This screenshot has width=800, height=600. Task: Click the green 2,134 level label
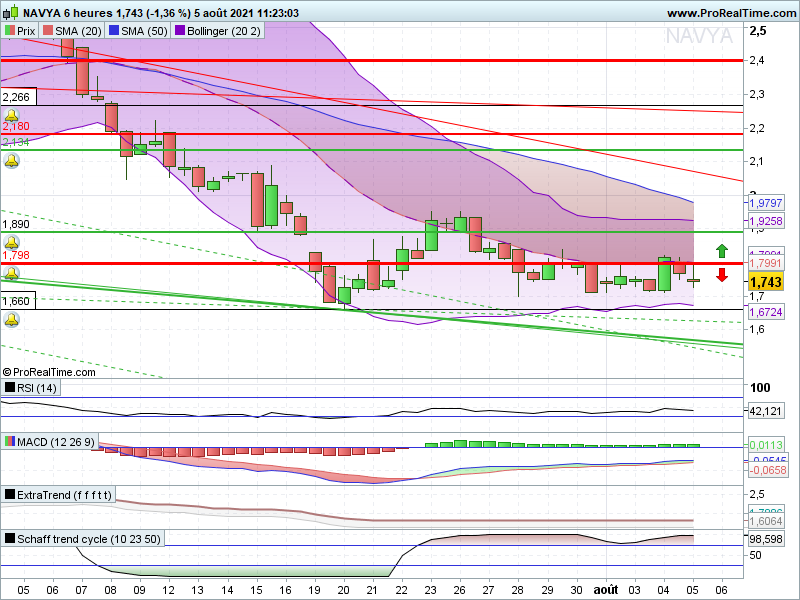click(16, 142)
